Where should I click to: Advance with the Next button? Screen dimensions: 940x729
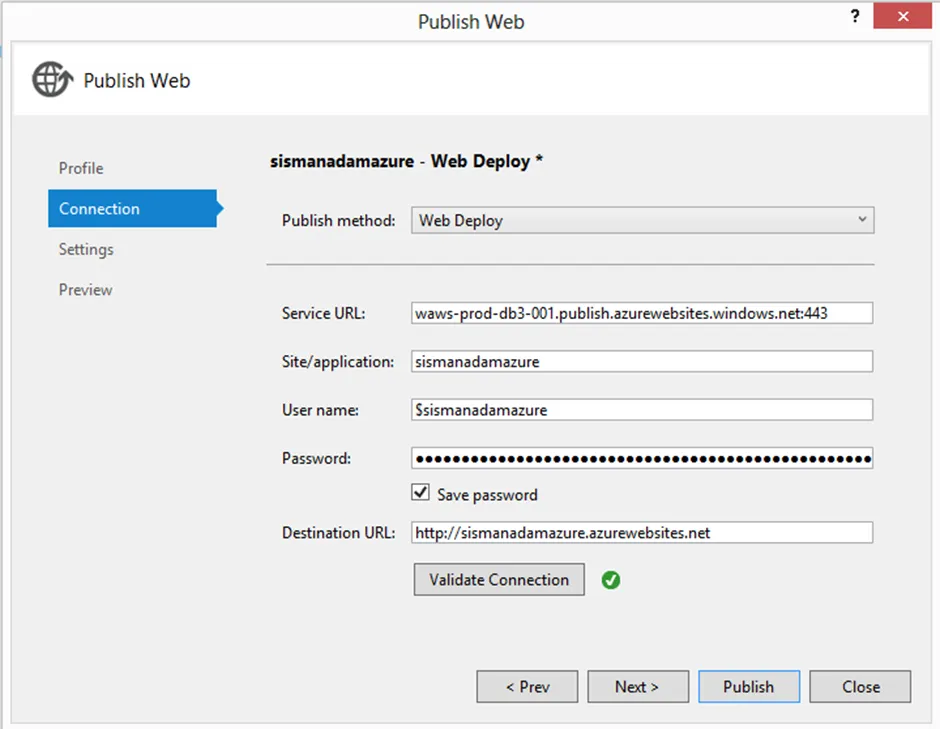click(x=638, y=686)
